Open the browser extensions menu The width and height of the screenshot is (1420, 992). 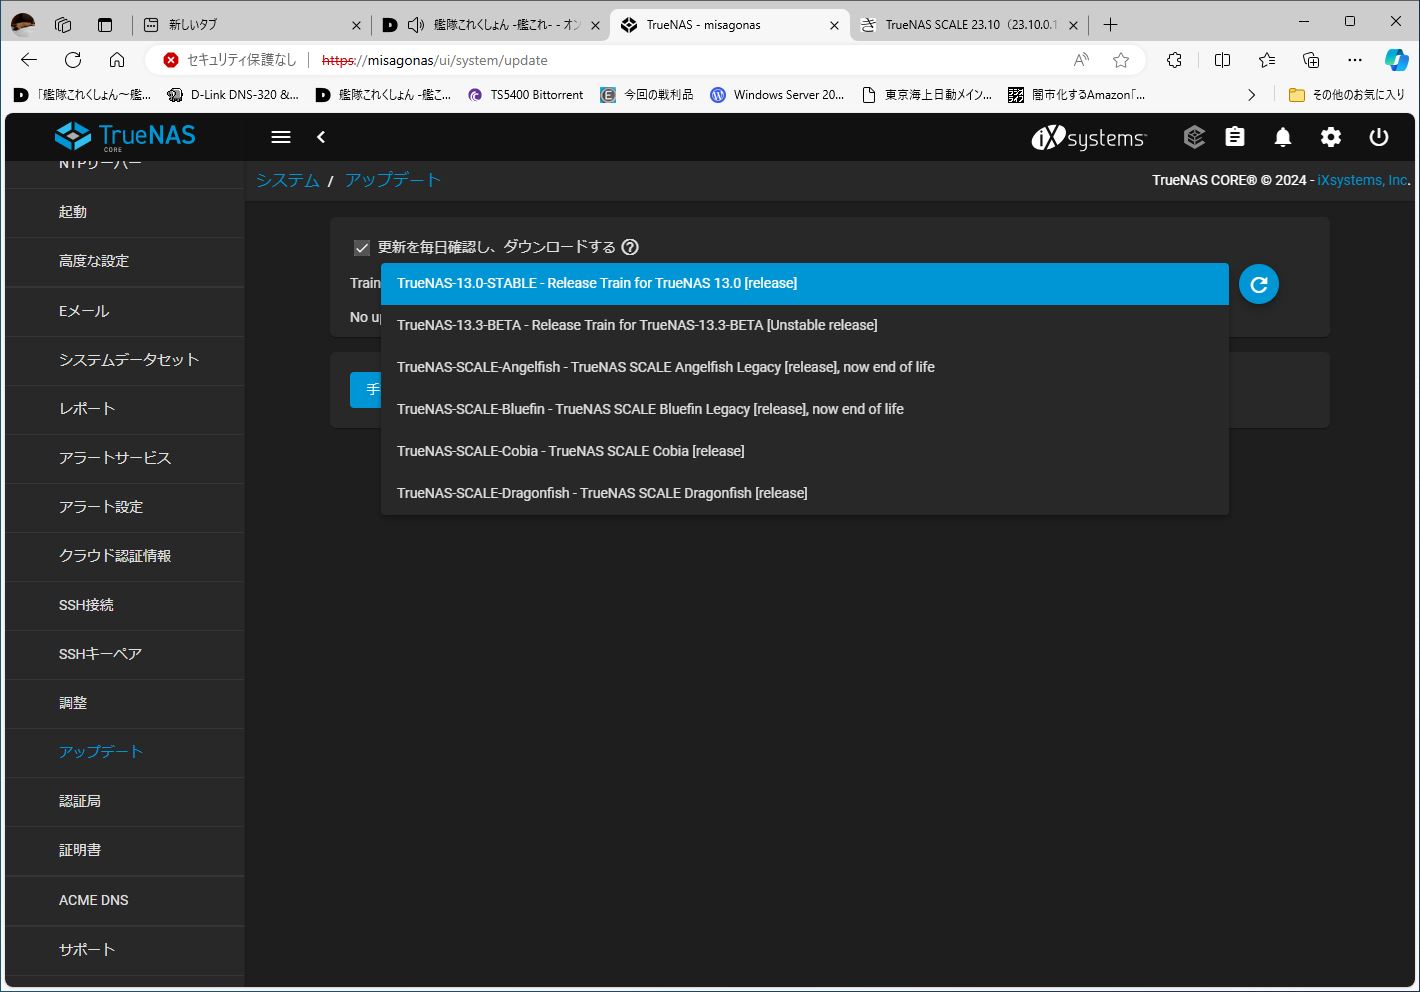tap(1175, 60)
